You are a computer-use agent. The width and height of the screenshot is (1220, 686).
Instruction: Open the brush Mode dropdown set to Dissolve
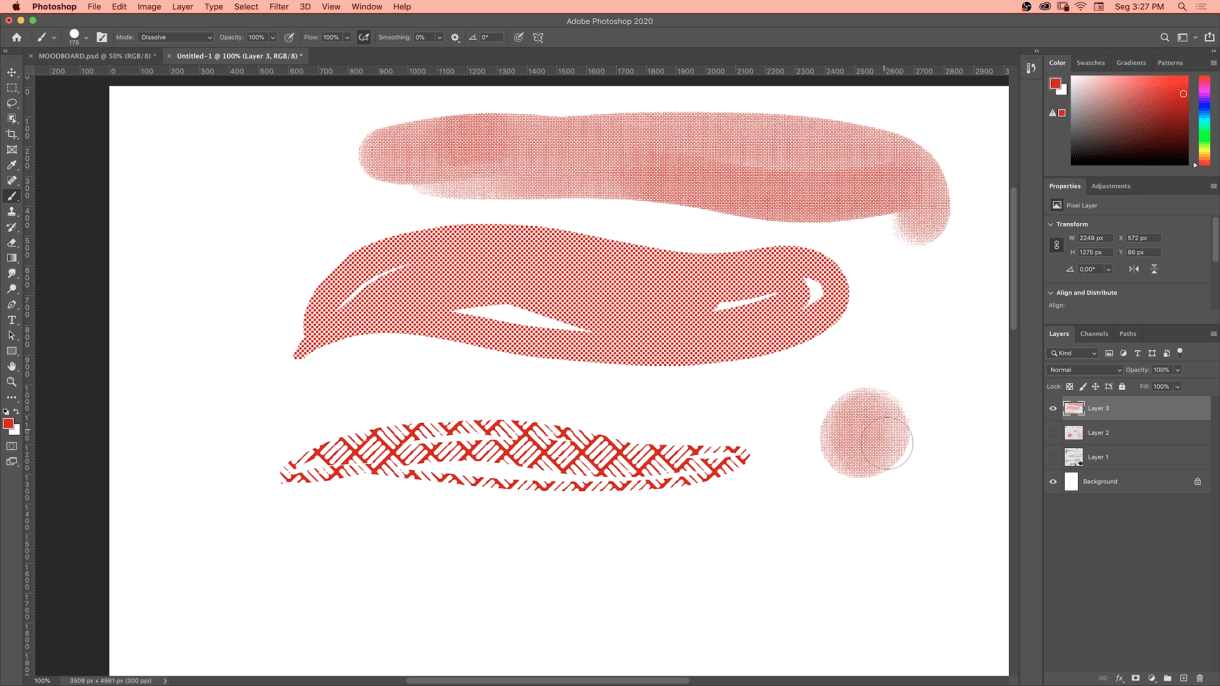pos(176,37)
